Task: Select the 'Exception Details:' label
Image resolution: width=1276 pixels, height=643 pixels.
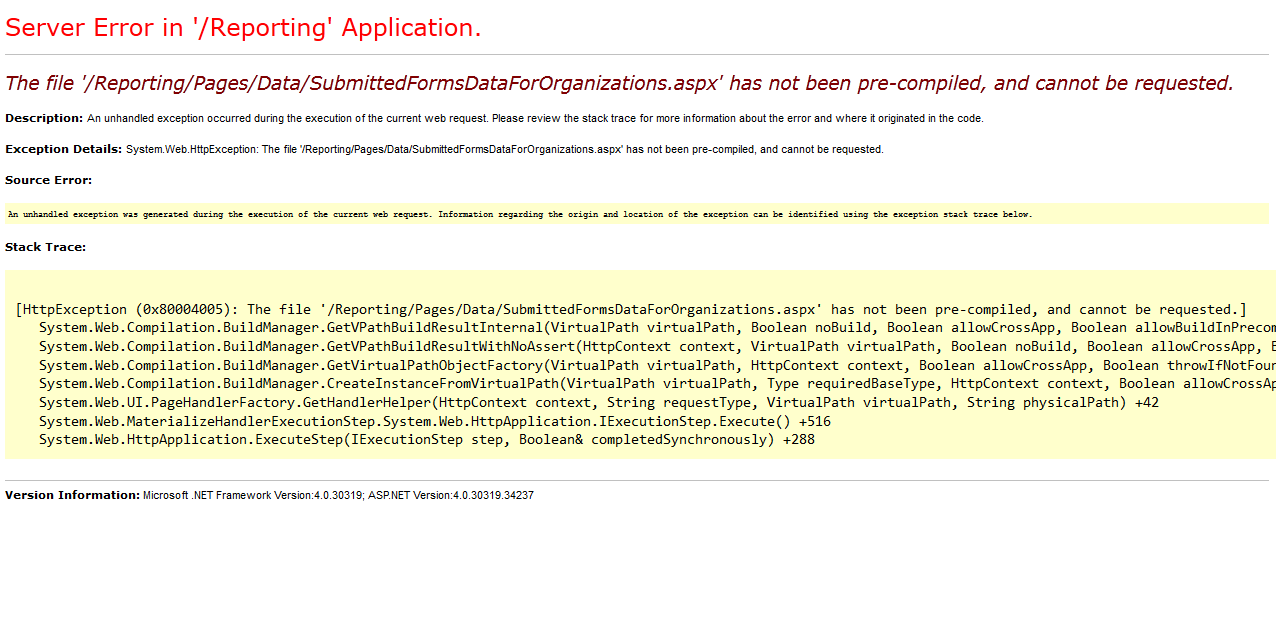Action: pos(64,149)
